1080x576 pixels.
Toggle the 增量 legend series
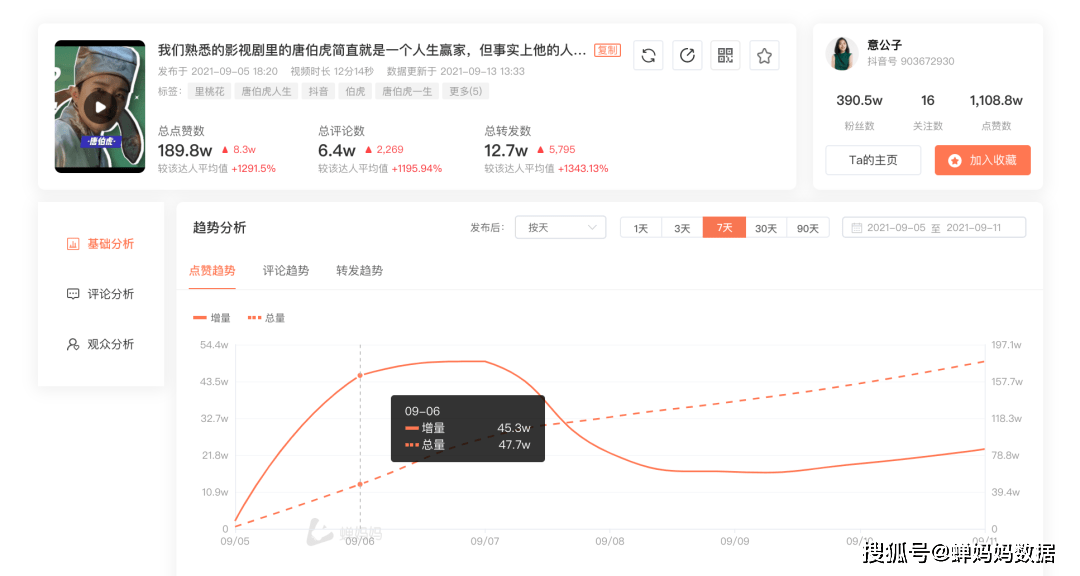pos(212,318)
